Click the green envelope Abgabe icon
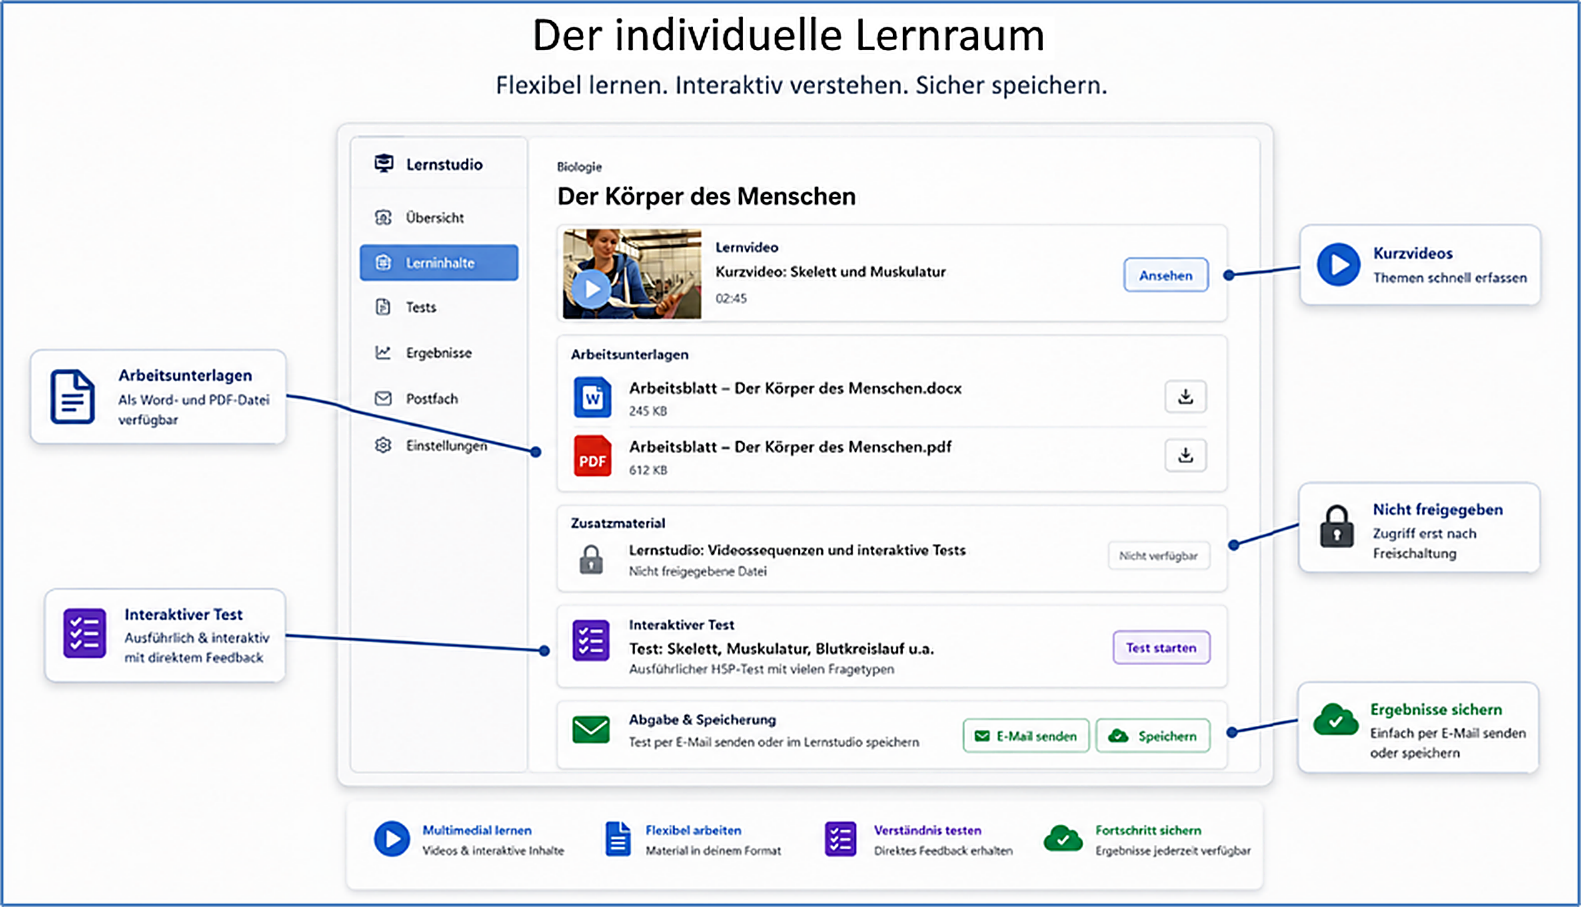 pos(591,730)
